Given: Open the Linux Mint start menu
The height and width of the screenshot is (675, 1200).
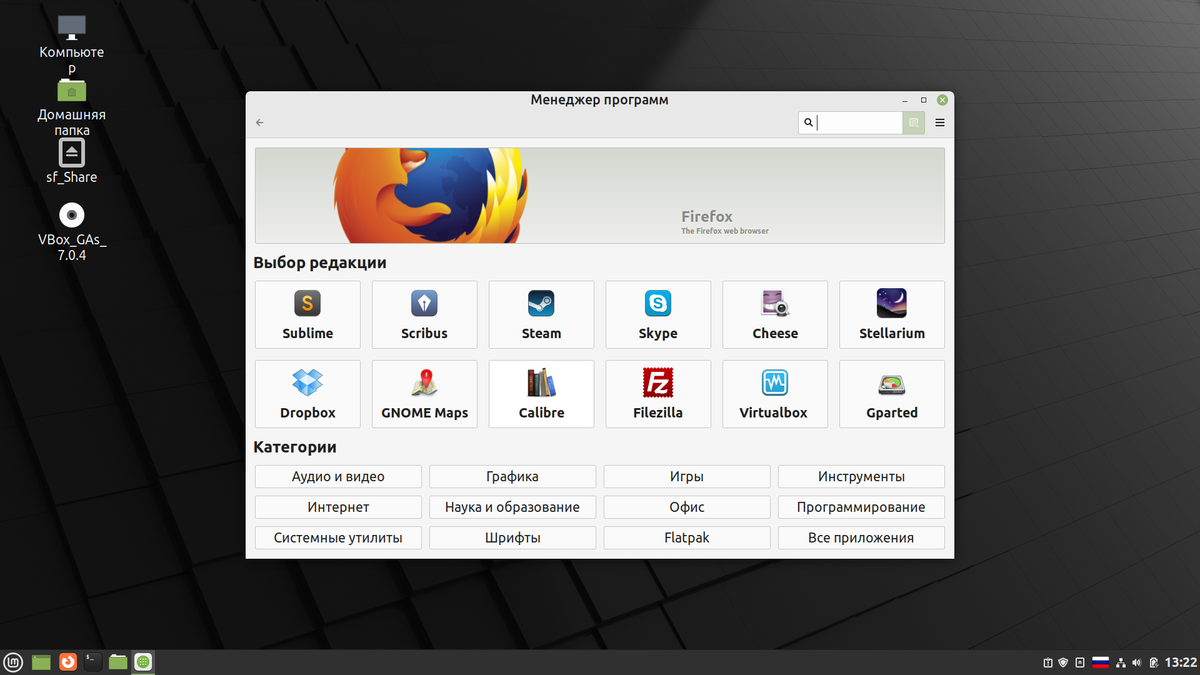Looking at the screenshot, I should point(14,661).
